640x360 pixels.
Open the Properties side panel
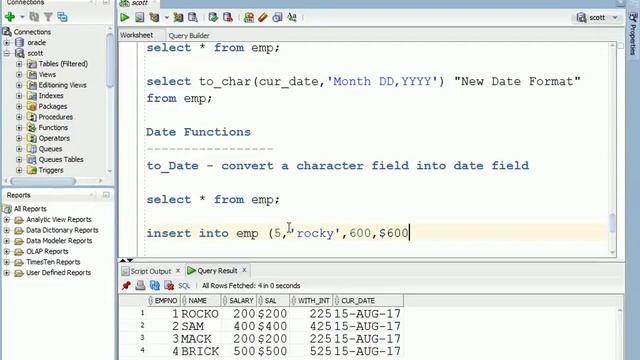633,35
